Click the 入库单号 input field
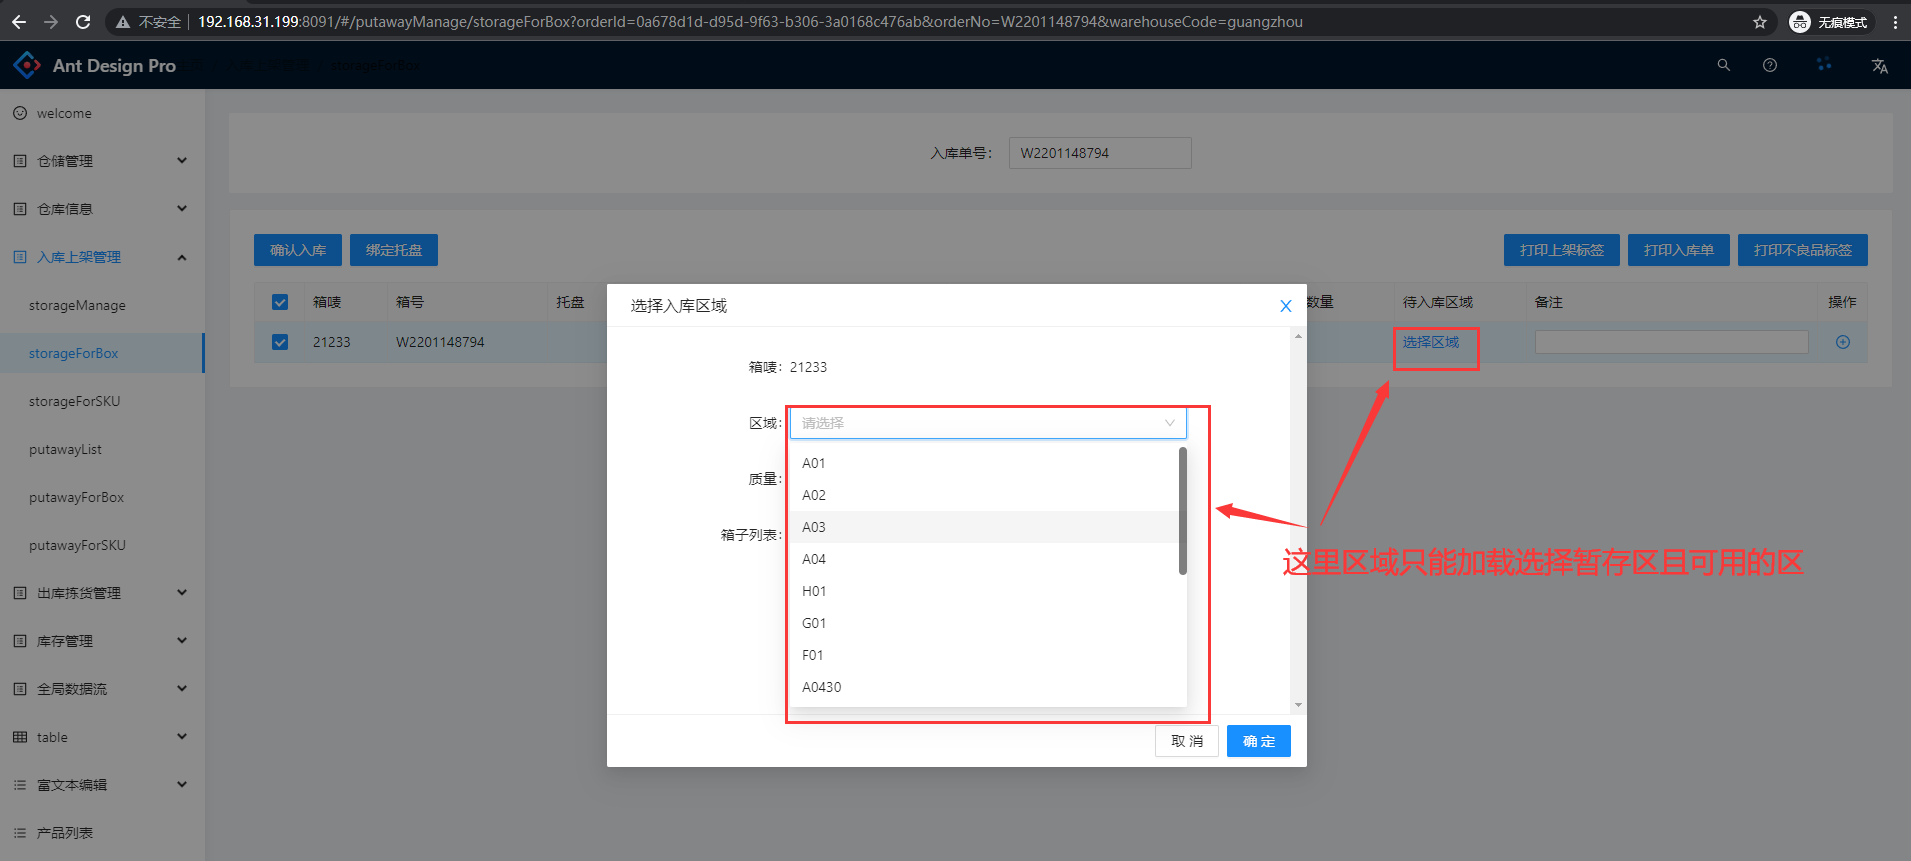1911x861 pixels. 1099,153
